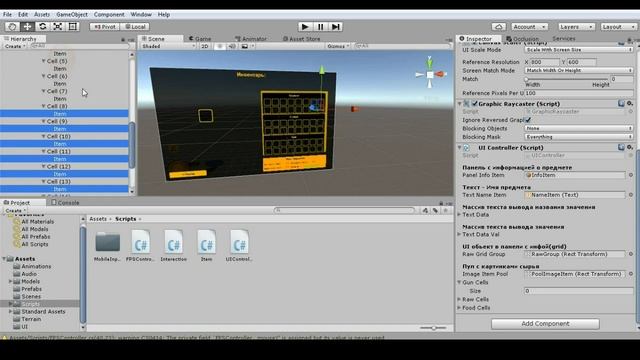Click the Add Component button

point(545,324)
